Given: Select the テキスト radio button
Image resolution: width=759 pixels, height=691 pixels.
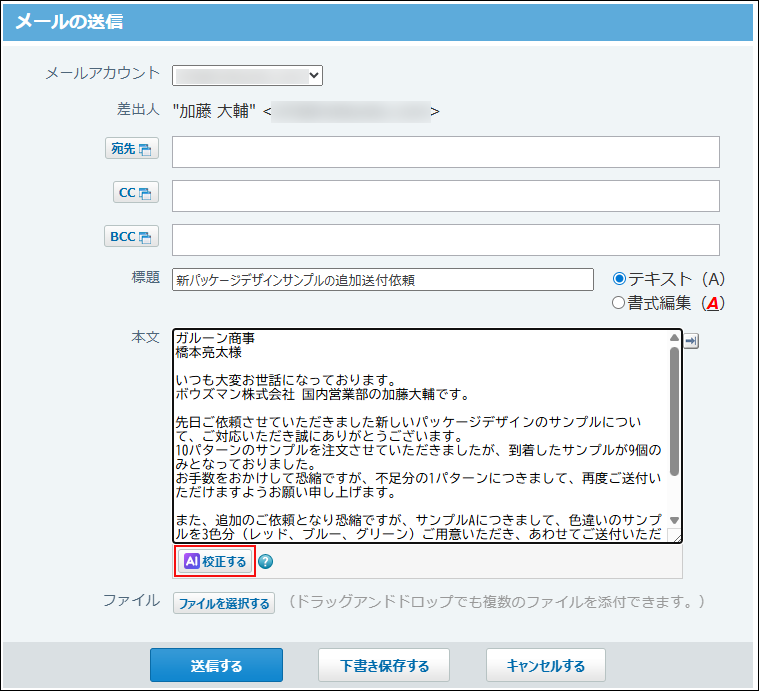Looking at the screenshot, I should tap(619, 279).
